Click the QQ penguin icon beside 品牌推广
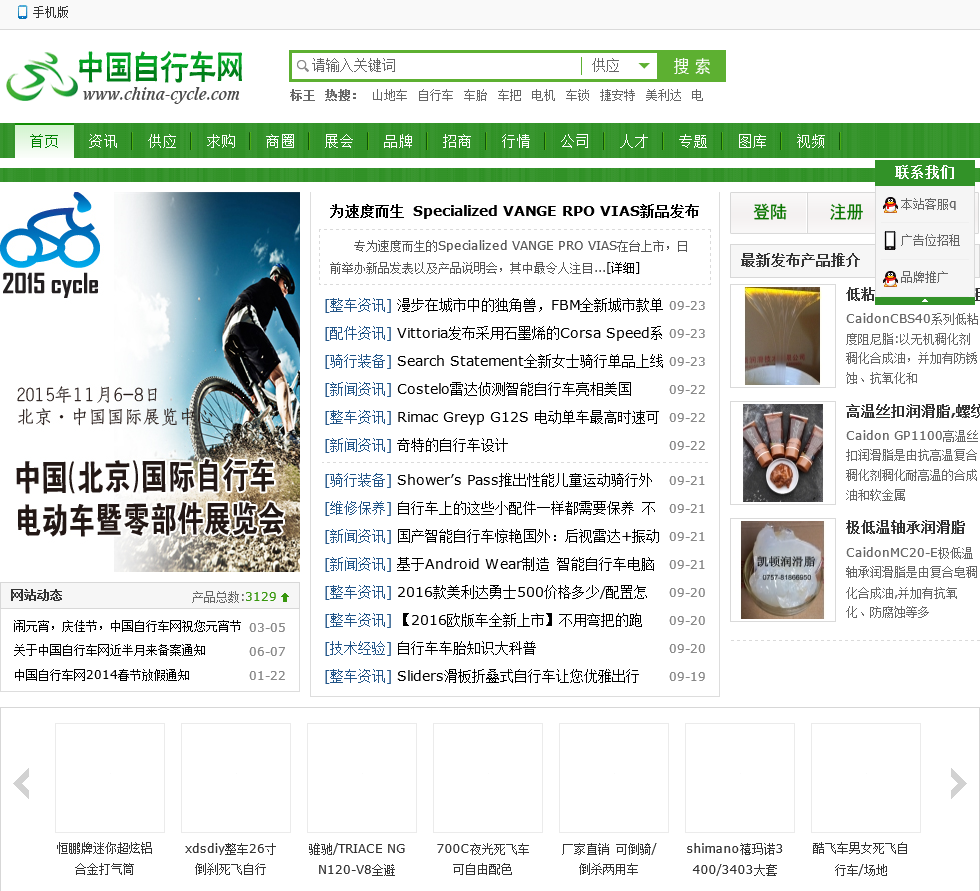Viewport: 980px width, 891px height. click(890, 277)
